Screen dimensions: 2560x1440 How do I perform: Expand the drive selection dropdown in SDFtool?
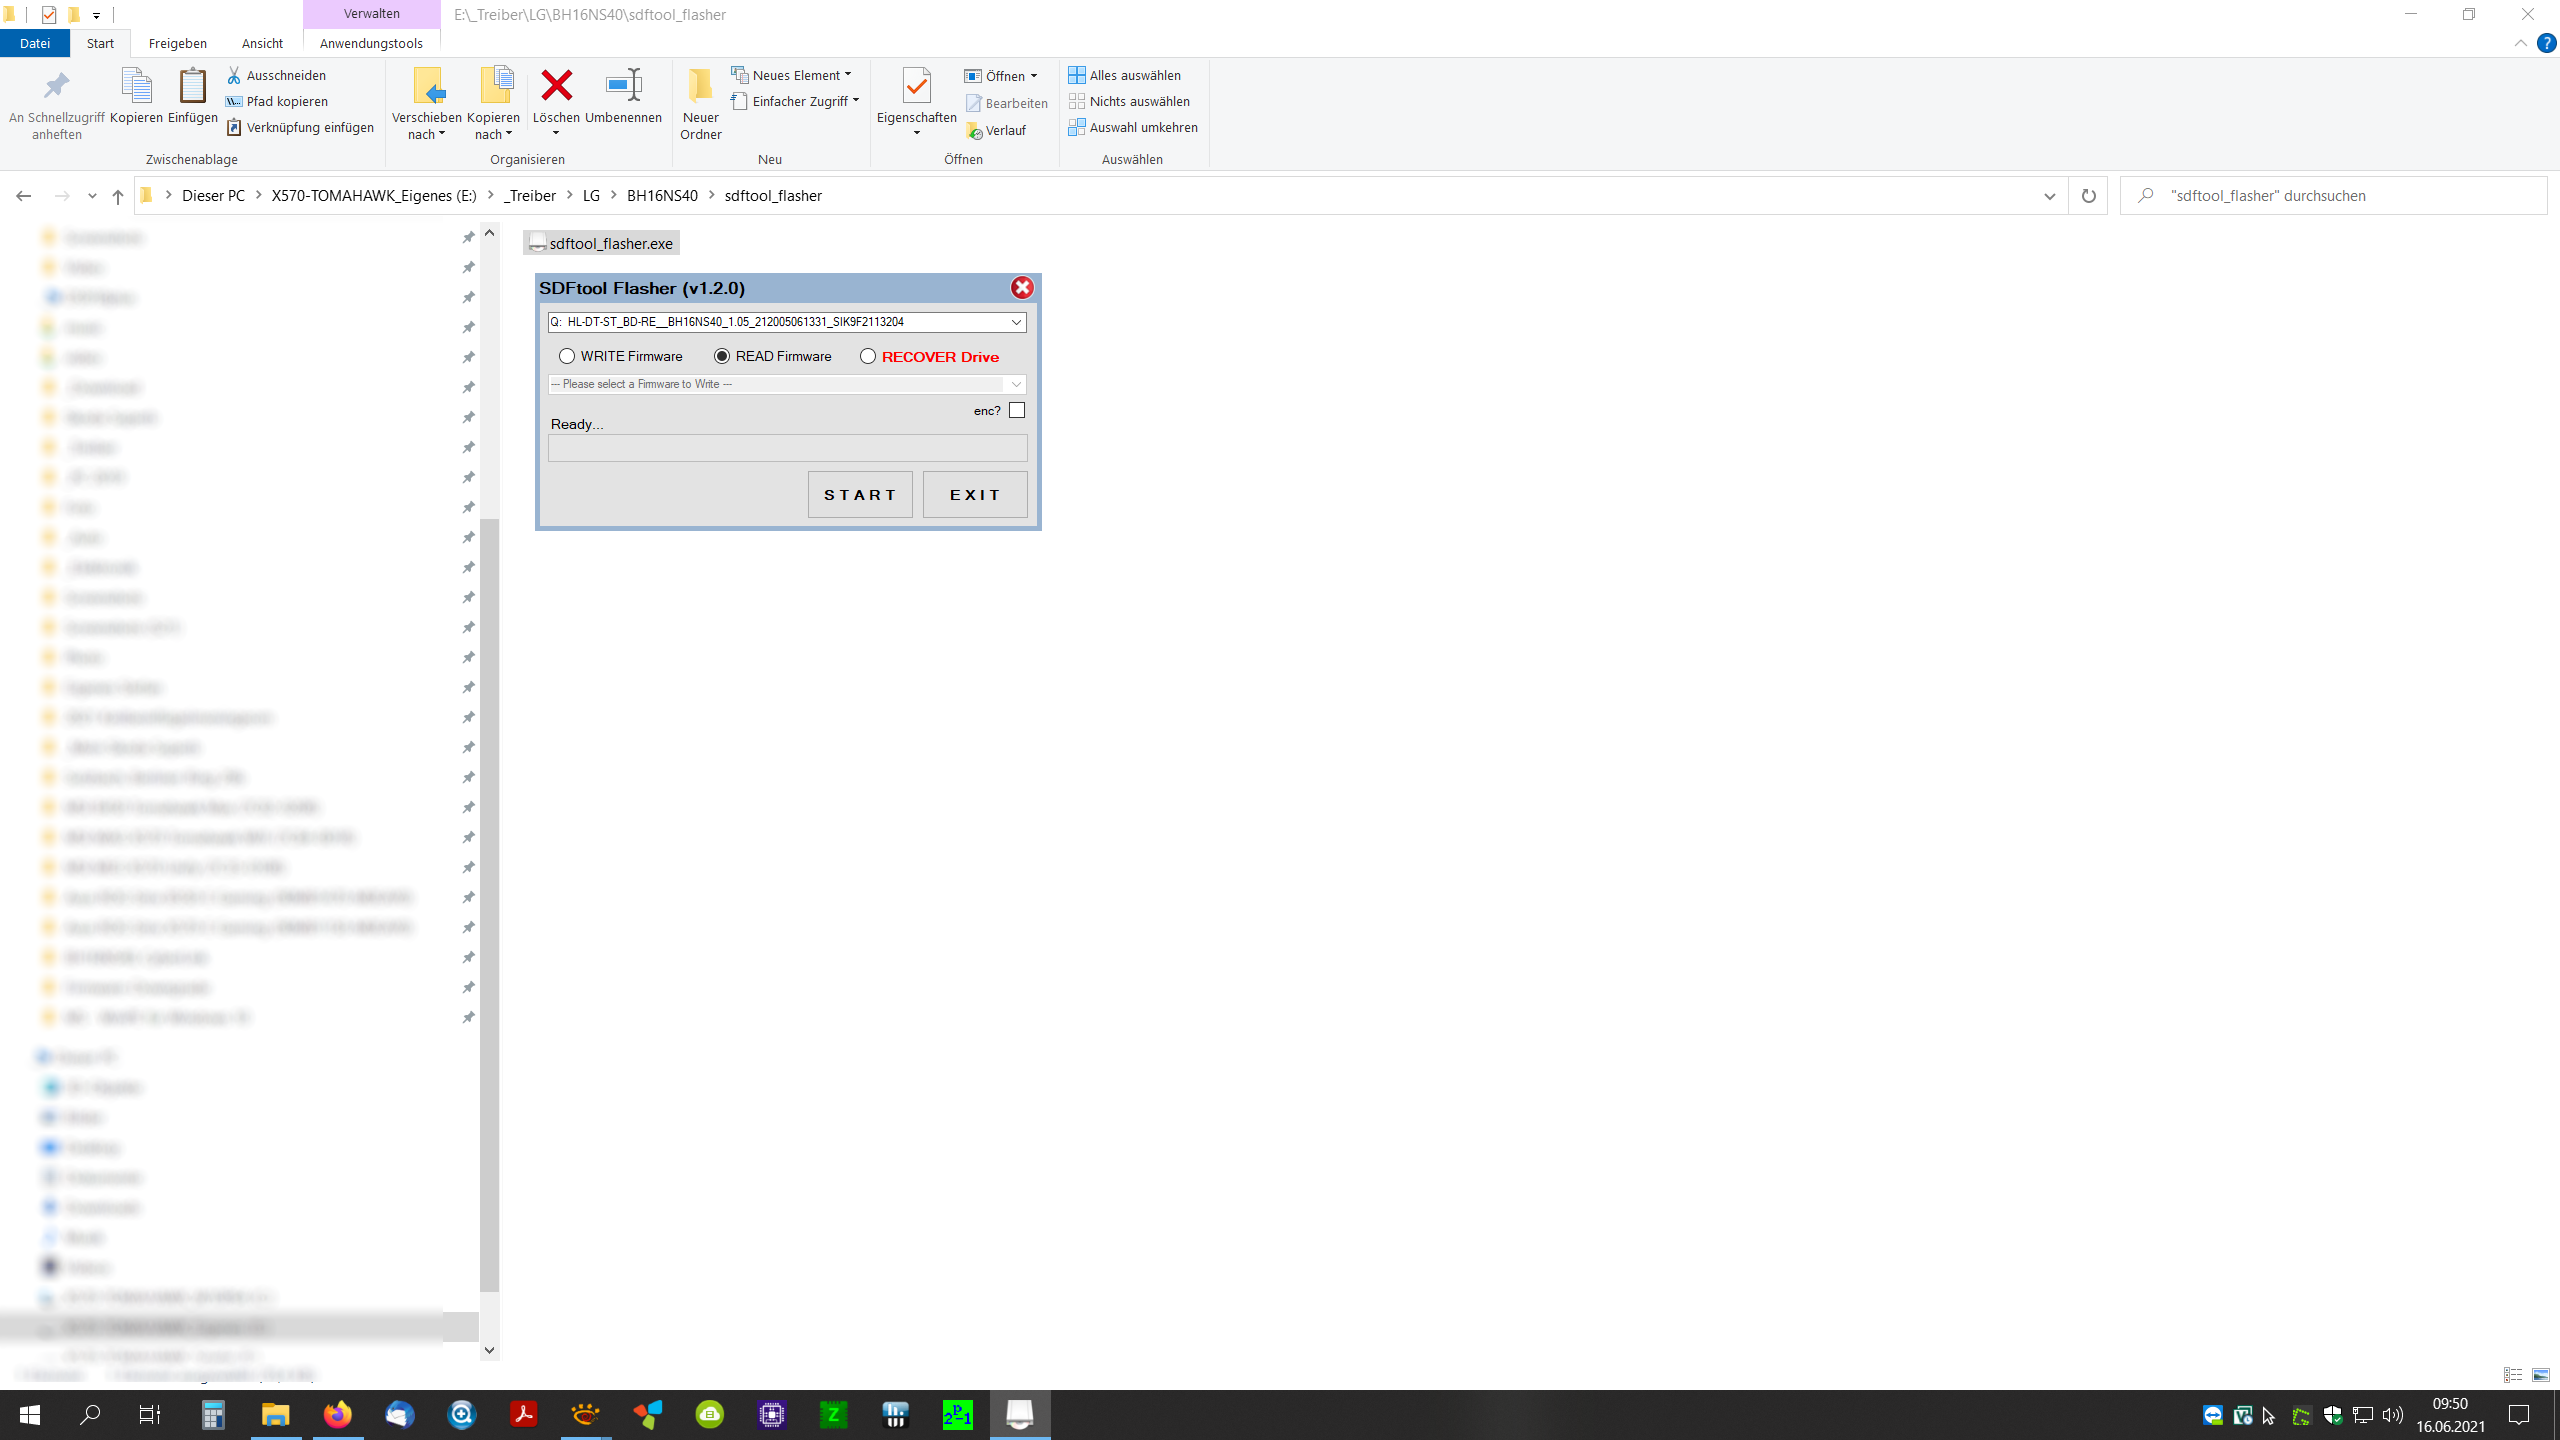(1016, 322)
